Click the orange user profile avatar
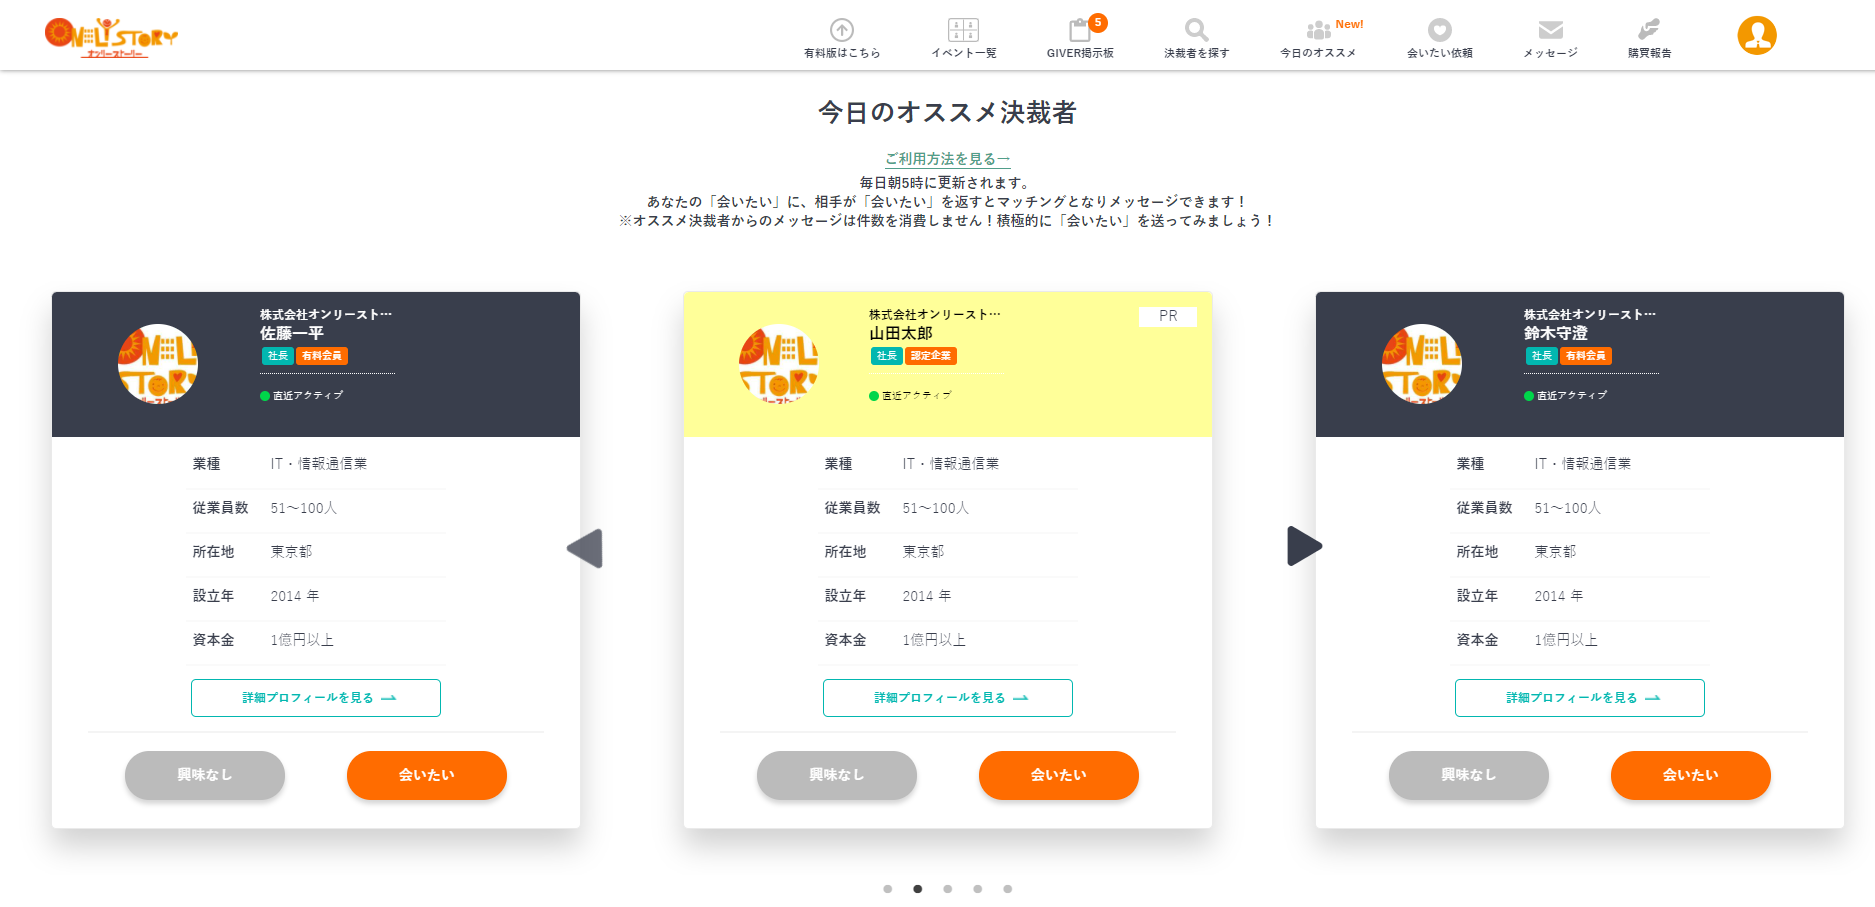 point(1756,35)
